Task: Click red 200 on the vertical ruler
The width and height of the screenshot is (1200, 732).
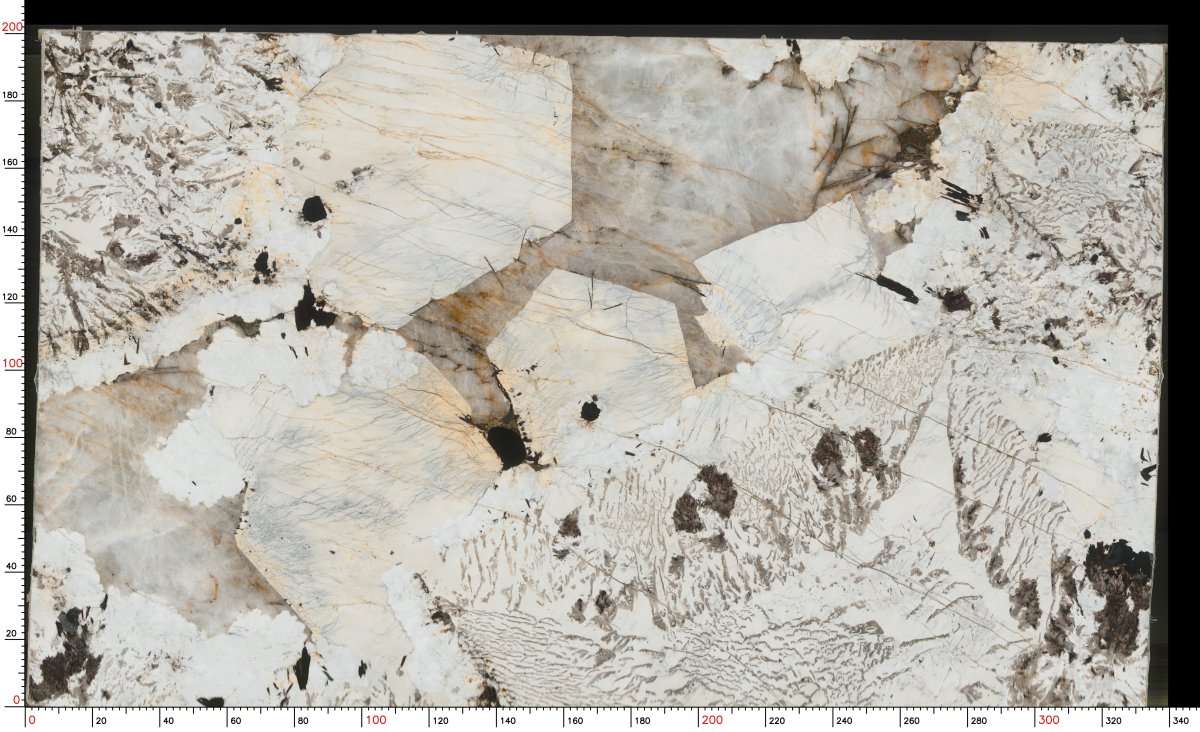Action: (12, 28)
